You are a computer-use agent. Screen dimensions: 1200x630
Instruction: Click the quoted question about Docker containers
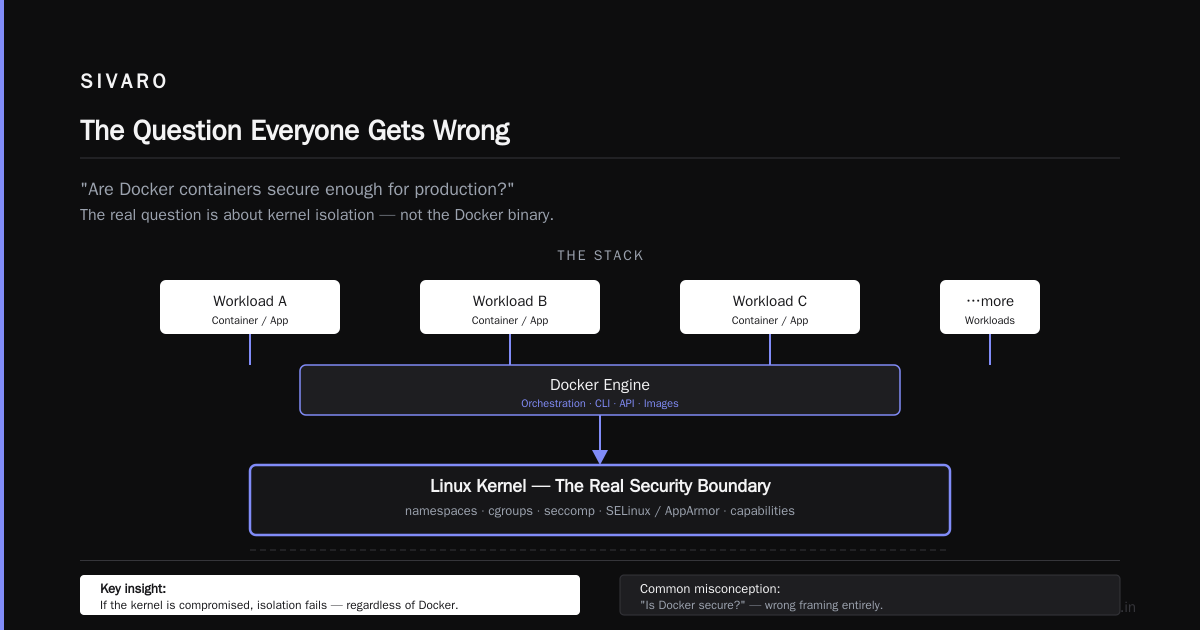(297, 189)
